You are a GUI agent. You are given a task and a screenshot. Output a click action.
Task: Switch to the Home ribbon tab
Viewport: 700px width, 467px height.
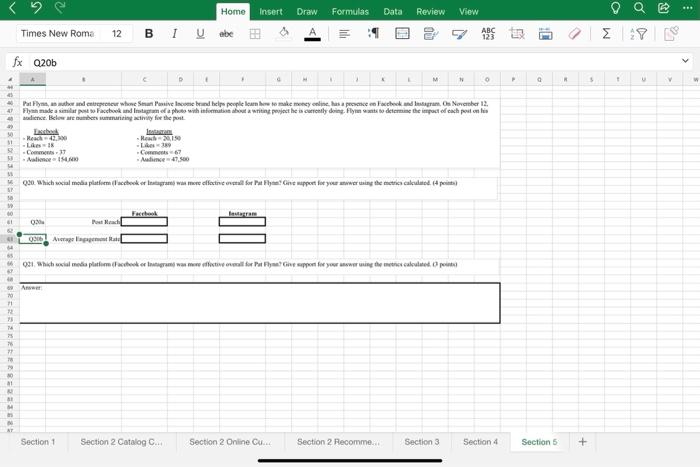click(x=233, y=12)
